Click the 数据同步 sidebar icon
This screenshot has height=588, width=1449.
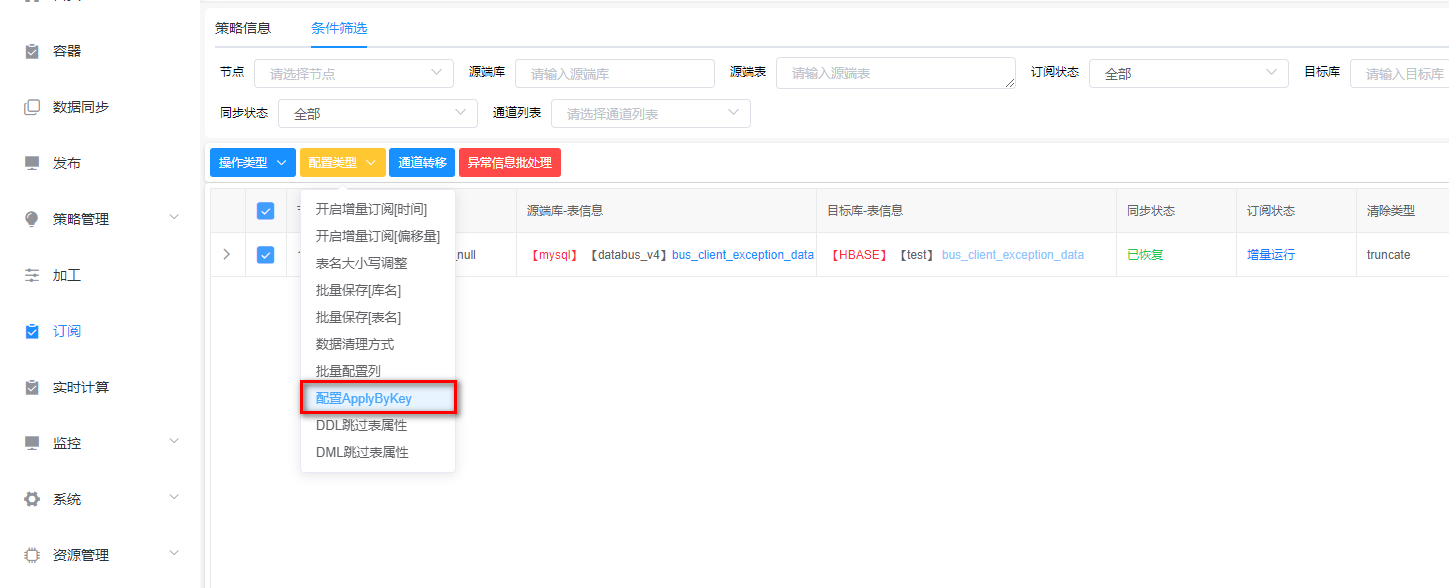pos(32,107)
